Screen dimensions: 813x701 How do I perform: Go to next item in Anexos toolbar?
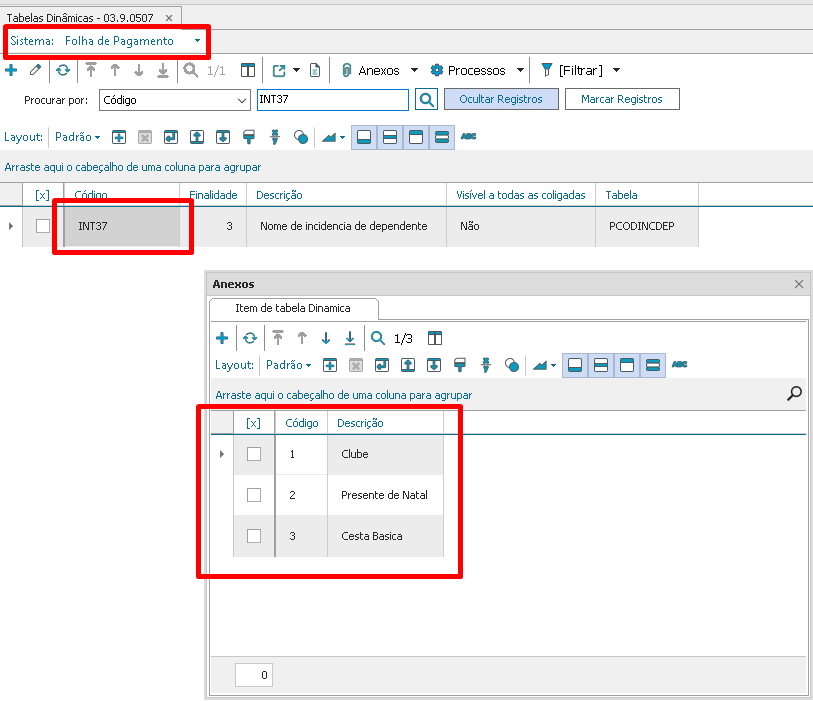point(326,338)
